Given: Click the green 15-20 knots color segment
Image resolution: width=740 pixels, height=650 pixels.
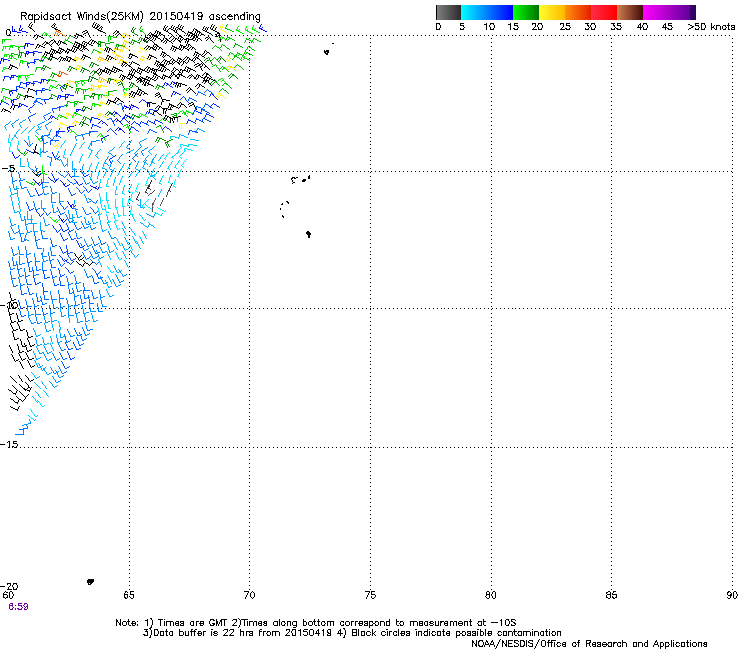Looking at the screenshot, I should (526, 12).
